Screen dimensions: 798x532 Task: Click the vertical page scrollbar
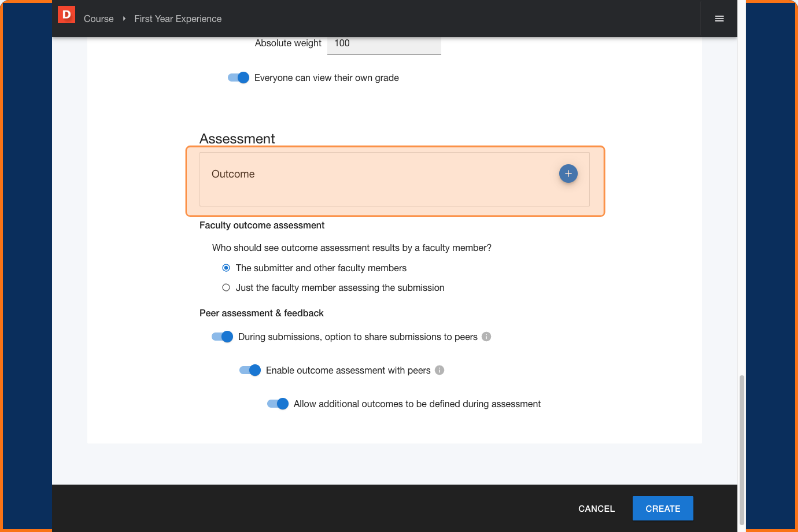[x=742, y=451]
